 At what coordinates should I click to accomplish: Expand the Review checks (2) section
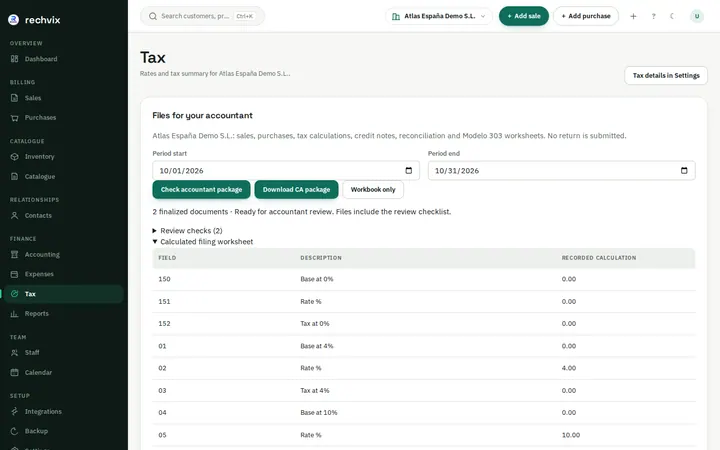coord(187,231)
